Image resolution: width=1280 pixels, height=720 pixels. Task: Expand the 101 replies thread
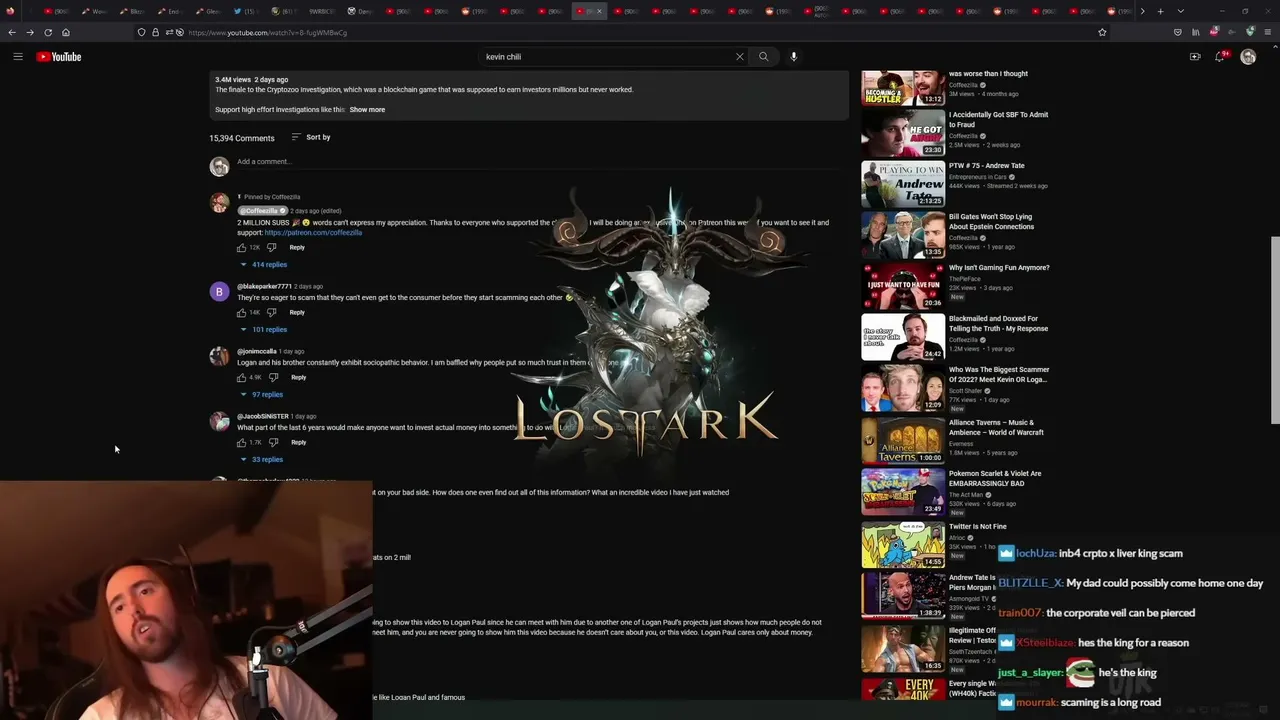click(x=264, y=329)
